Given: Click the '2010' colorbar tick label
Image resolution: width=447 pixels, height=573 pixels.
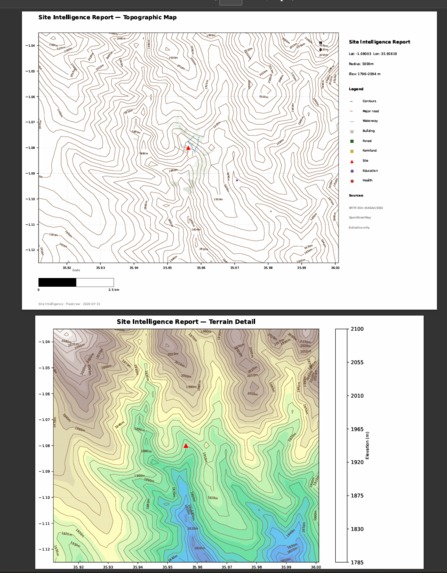Looking at the screenshot, I should pos(357,396).
